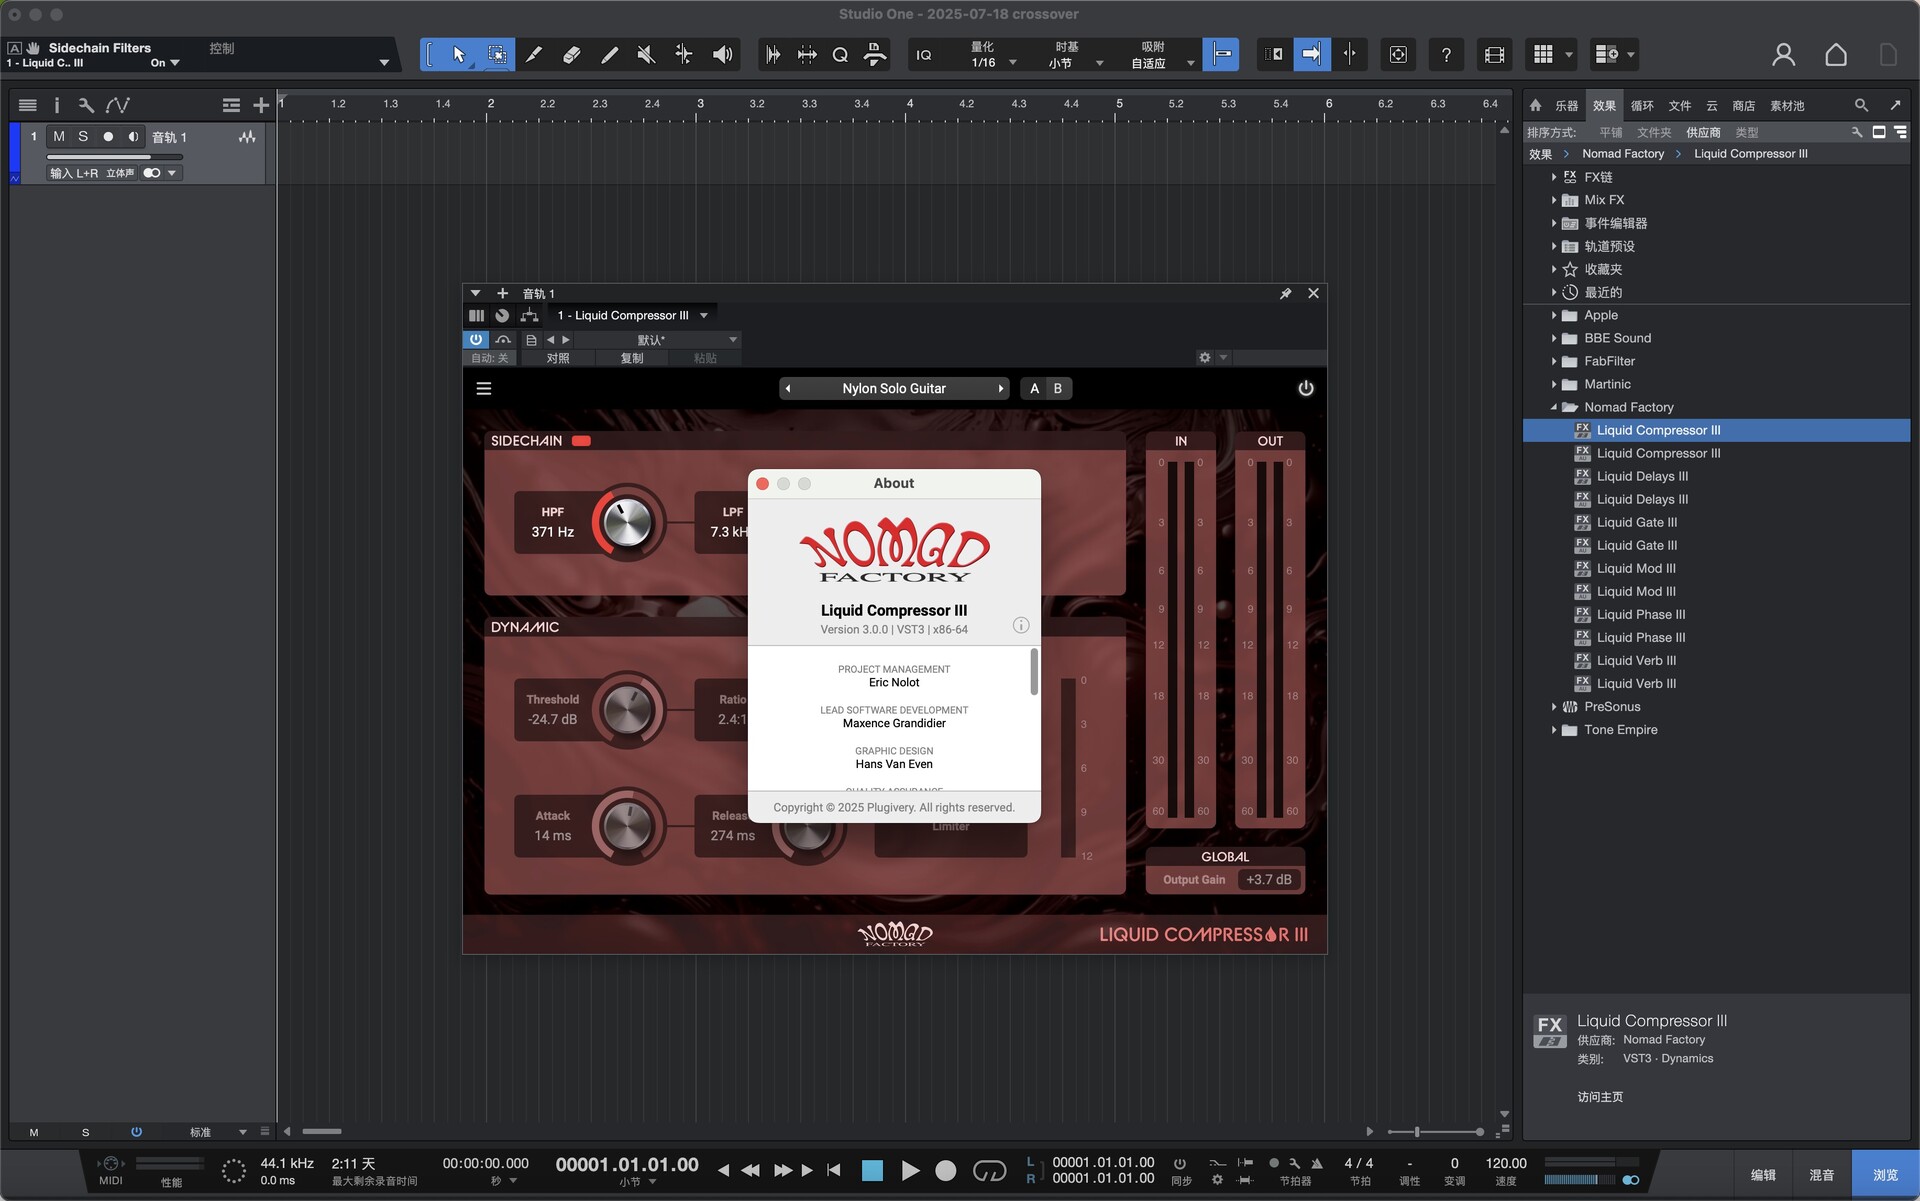Image resolution: width=1920 pixels, height=1201 pixels.
Task: Adjust the HPF knob
Action: [x=627, y=522]
